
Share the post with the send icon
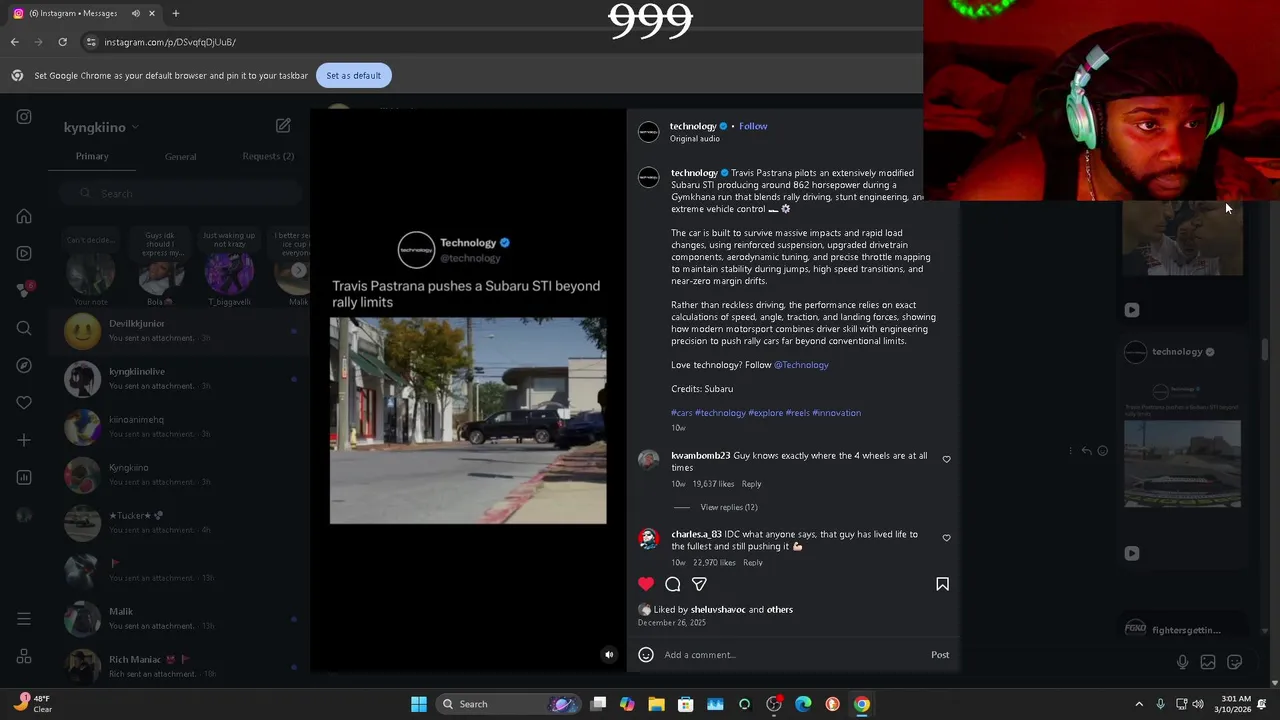(x=699, y=584)
